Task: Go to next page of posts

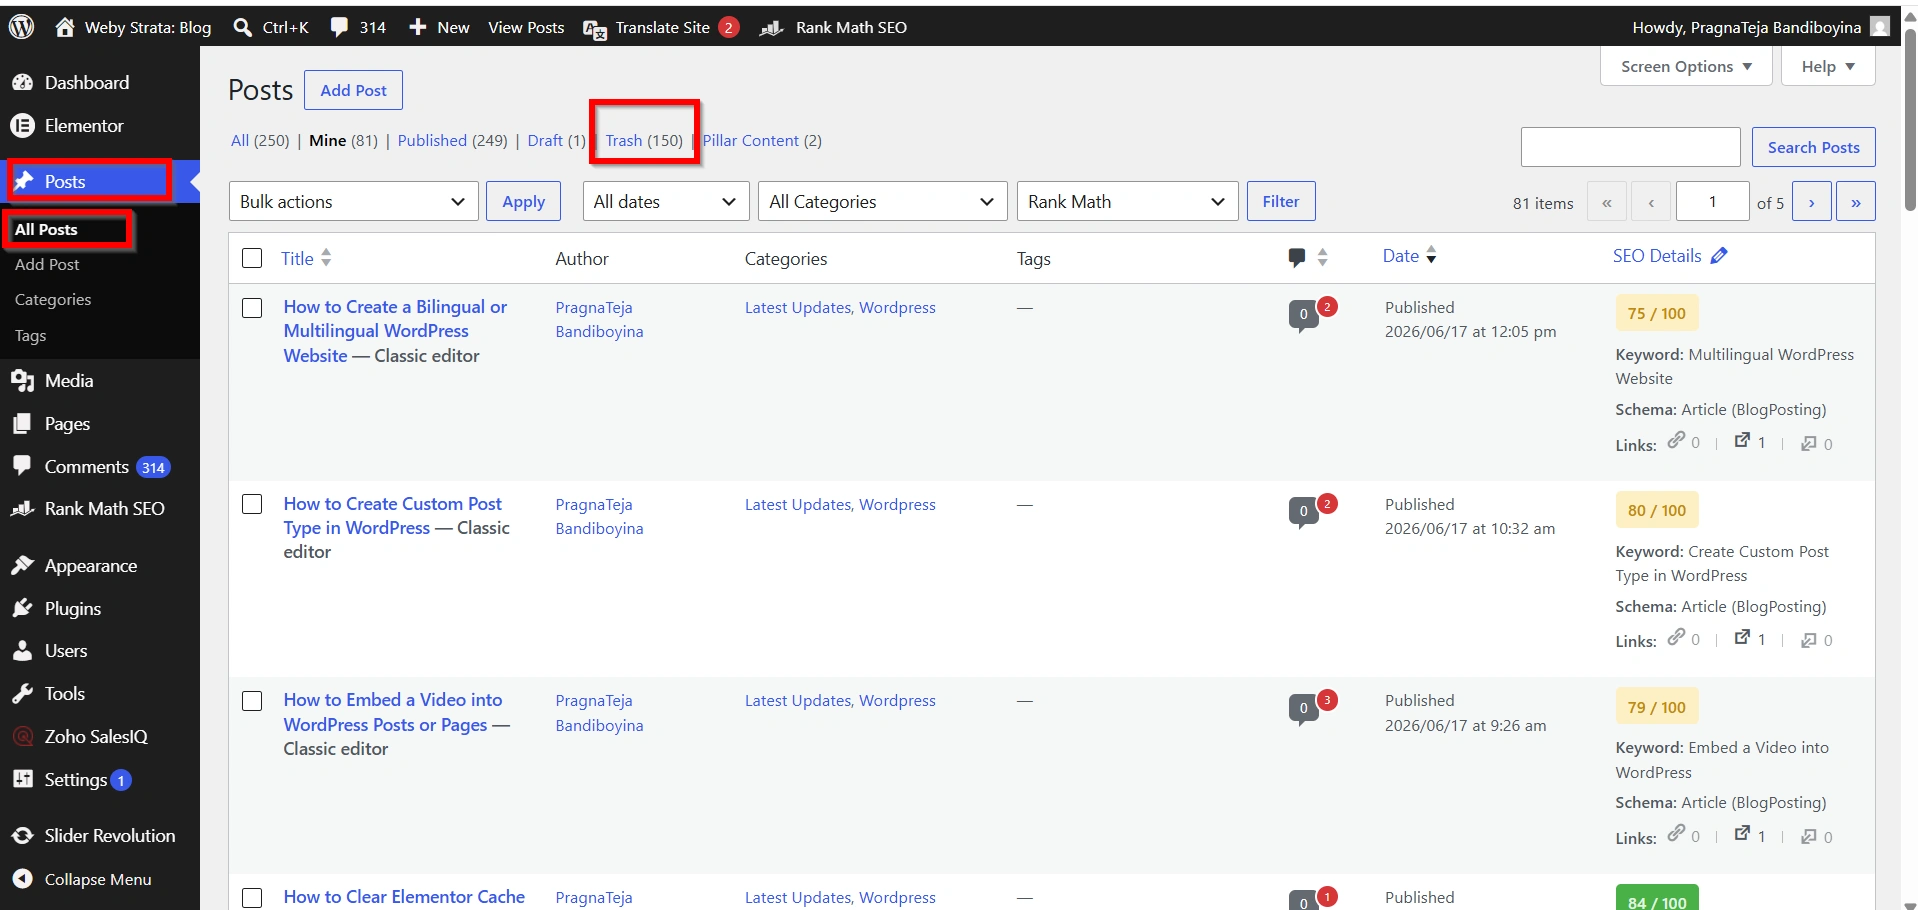Action: [x=1812, y=202]
